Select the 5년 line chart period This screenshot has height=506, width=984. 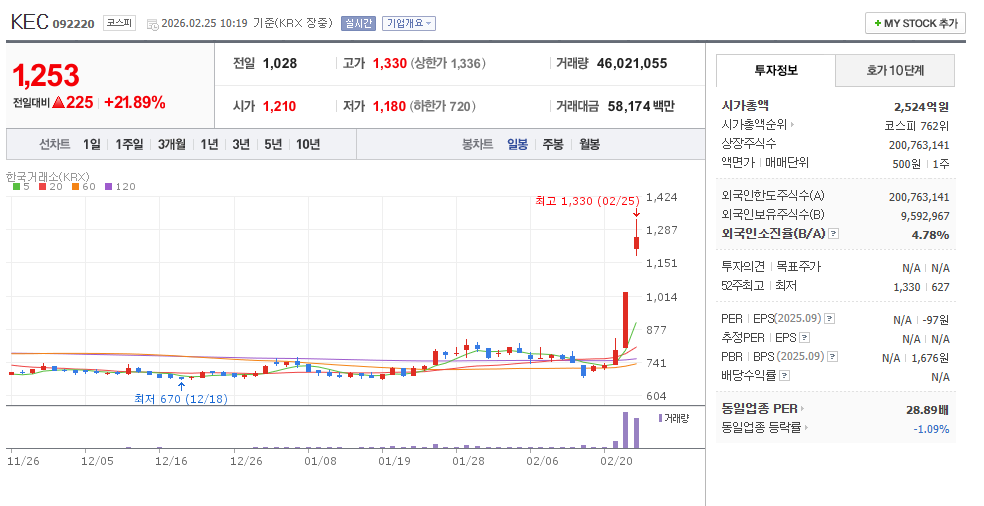(273, 144)
